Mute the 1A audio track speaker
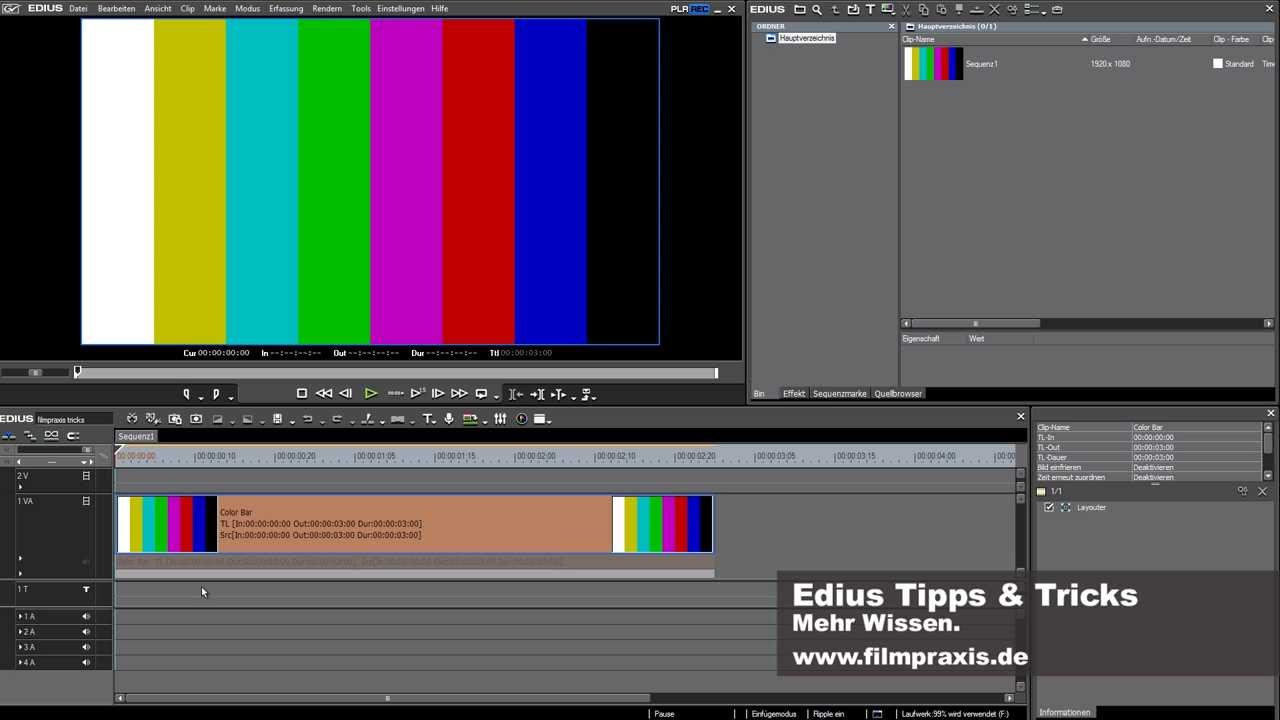 pyautogui.click(x=86, y=617)
